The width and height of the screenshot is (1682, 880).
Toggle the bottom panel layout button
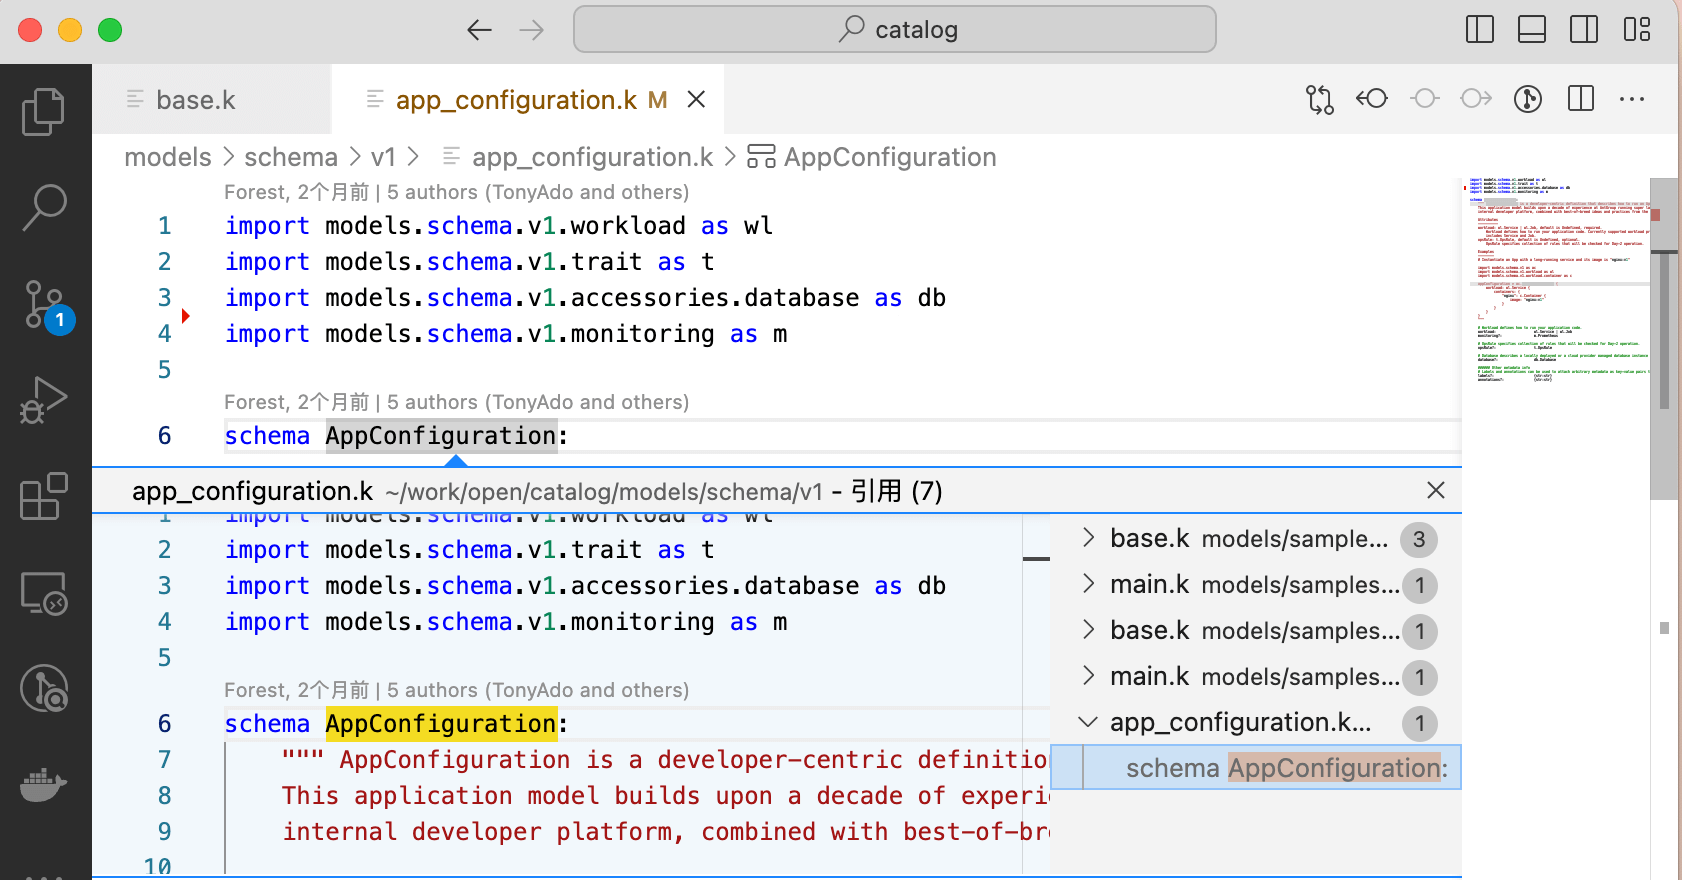coord(1531,30)
